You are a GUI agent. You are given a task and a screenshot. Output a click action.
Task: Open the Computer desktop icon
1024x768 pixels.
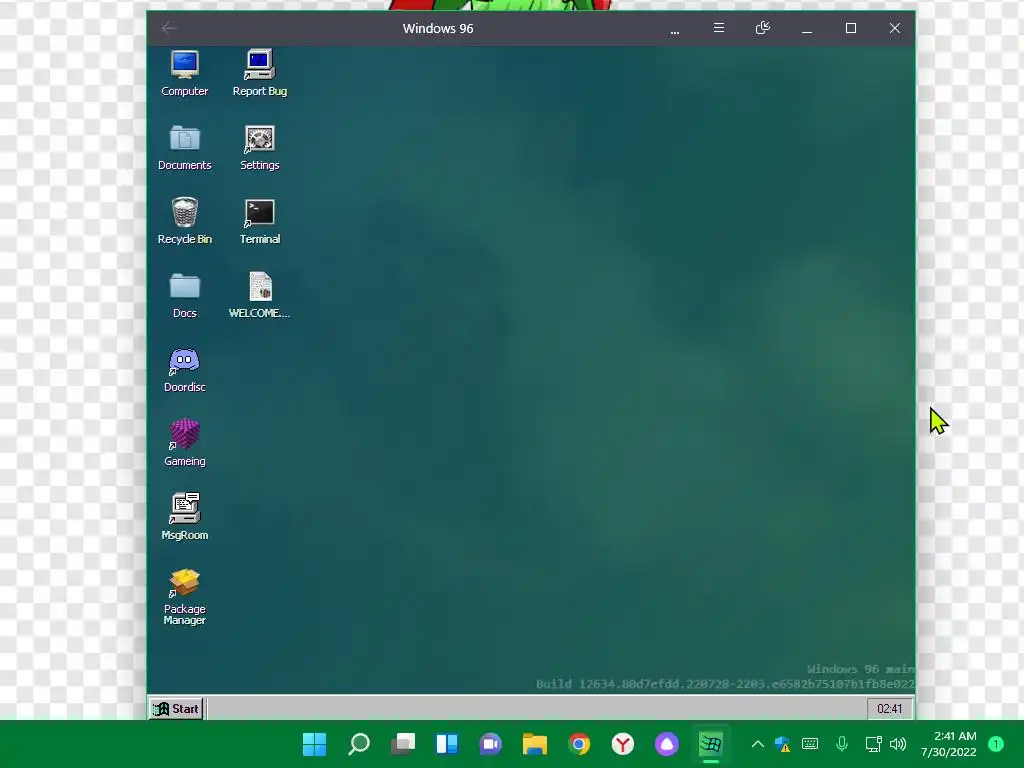(x=185, y=73)
